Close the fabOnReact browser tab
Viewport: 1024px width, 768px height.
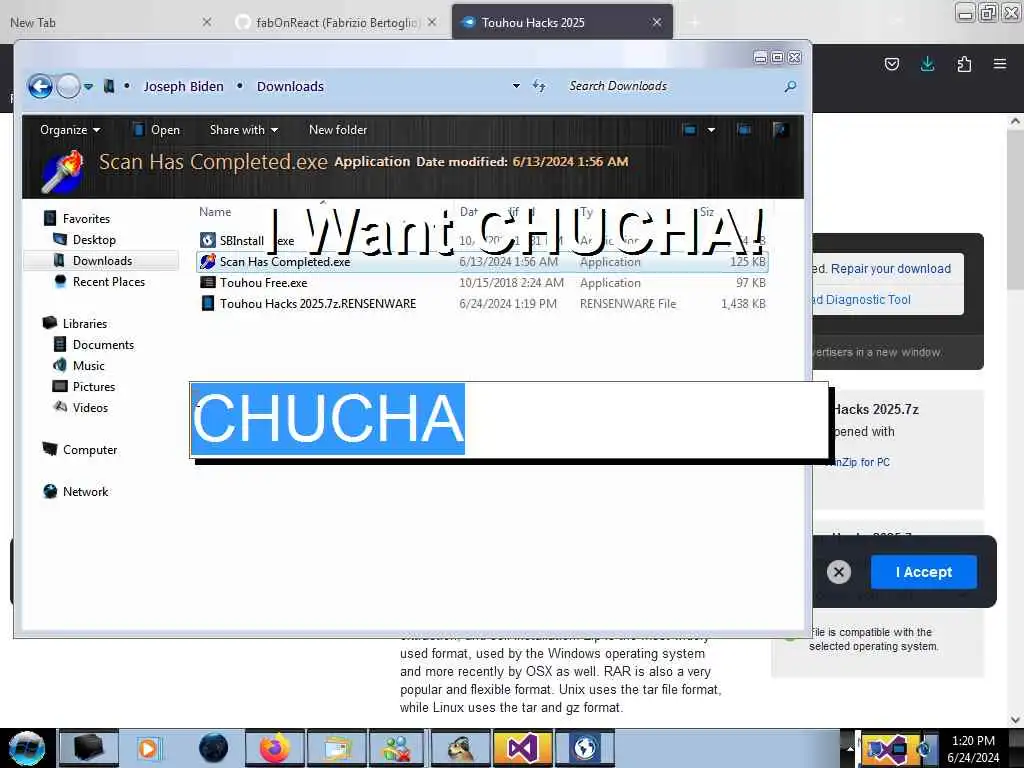432,22
